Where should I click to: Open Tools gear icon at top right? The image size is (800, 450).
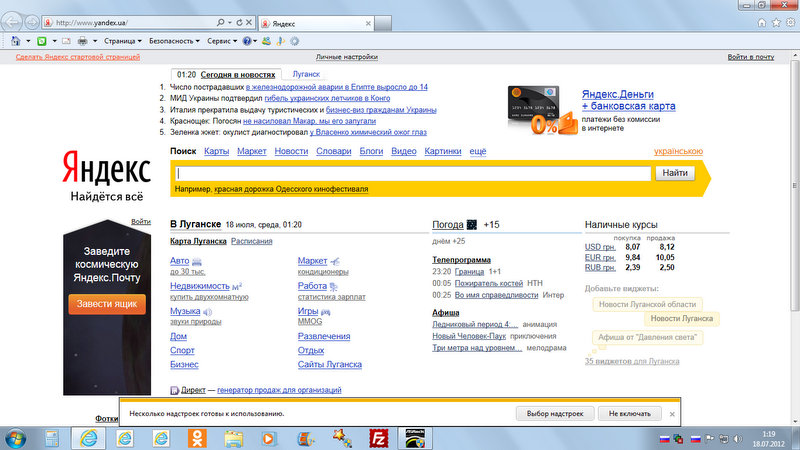coord(790,22)
